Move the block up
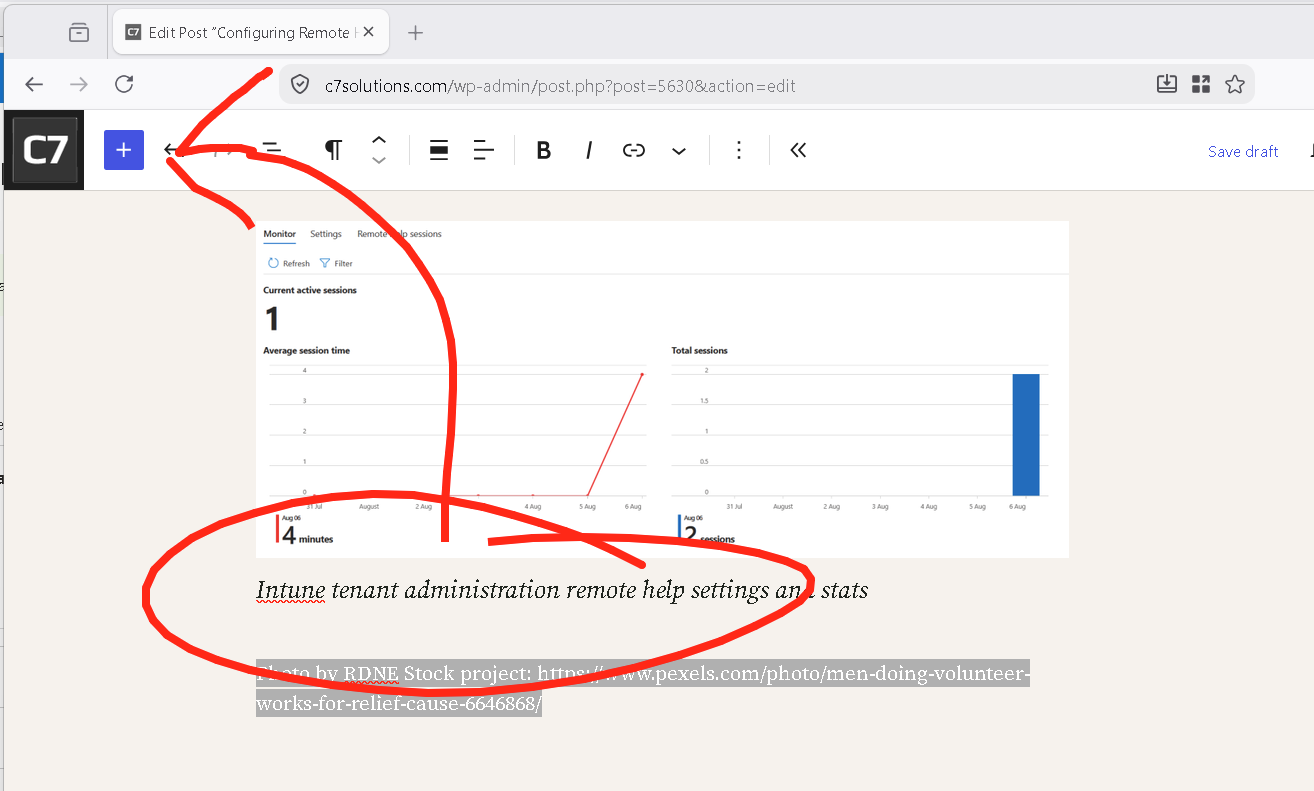The image size is (1314, 791). (379, 140)
